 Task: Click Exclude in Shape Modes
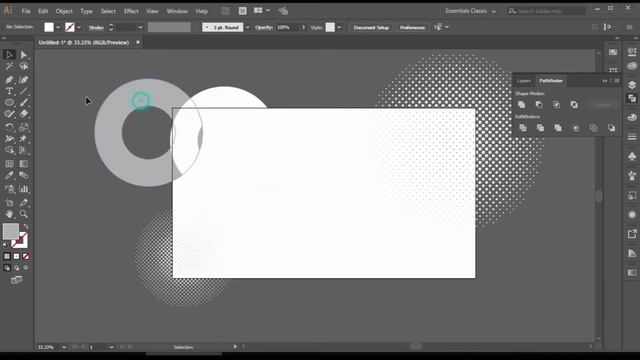[574, 105]
